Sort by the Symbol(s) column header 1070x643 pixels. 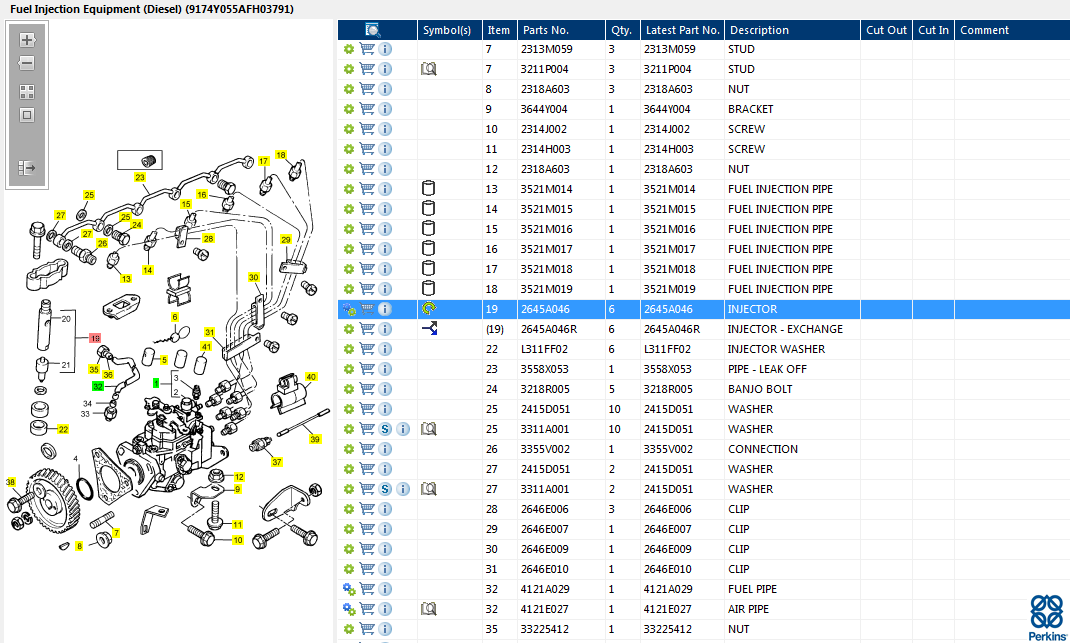pos(447,30)
